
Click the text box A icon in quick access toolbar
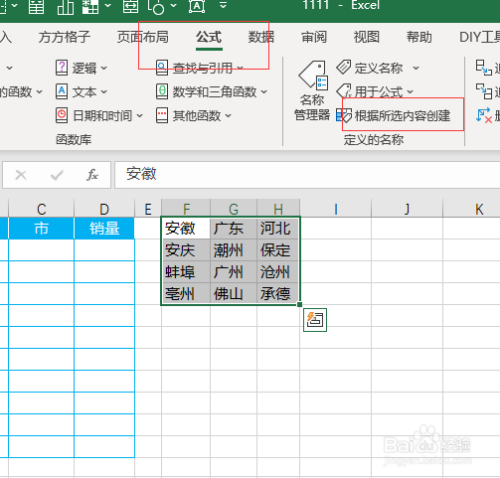click(x=197, y=6)
